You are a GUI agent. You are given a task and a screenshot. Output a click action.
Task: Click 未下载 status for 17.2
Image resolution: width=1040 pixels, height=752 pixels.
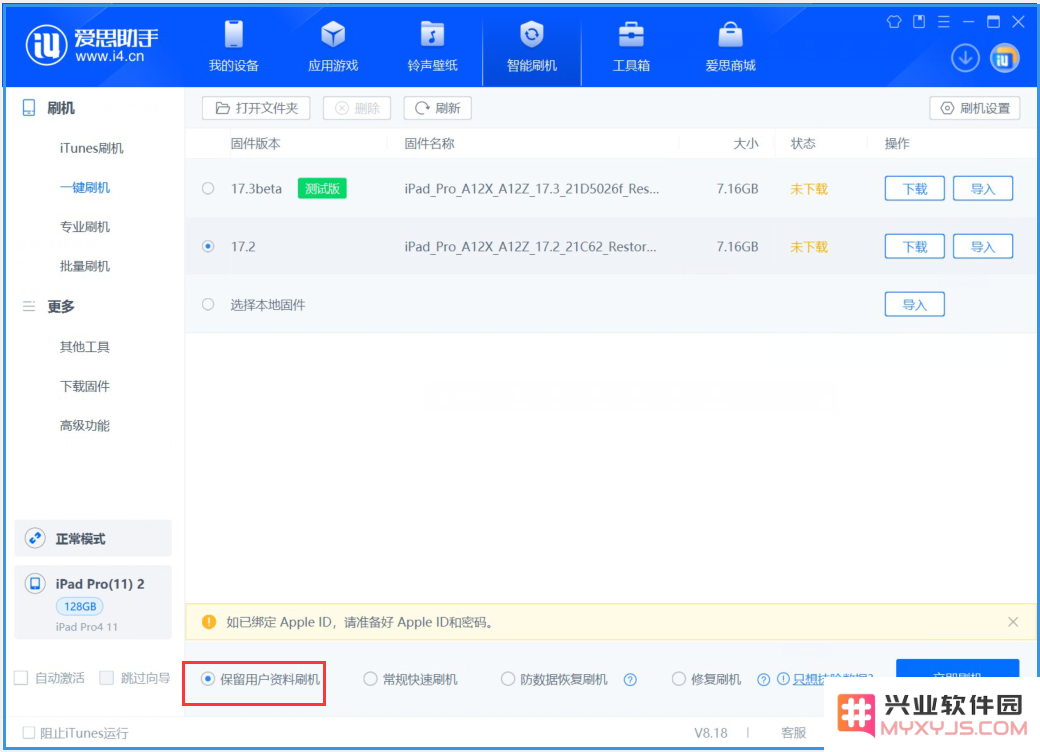click(x=809, y=247)
